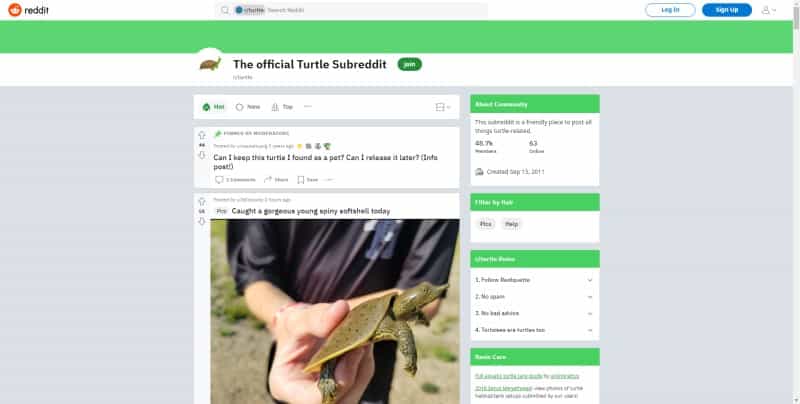Image resolution: width=800 pixels, height=404 pixels.
Task: Filter posts by Pics flair
Action: pos(486,224)
